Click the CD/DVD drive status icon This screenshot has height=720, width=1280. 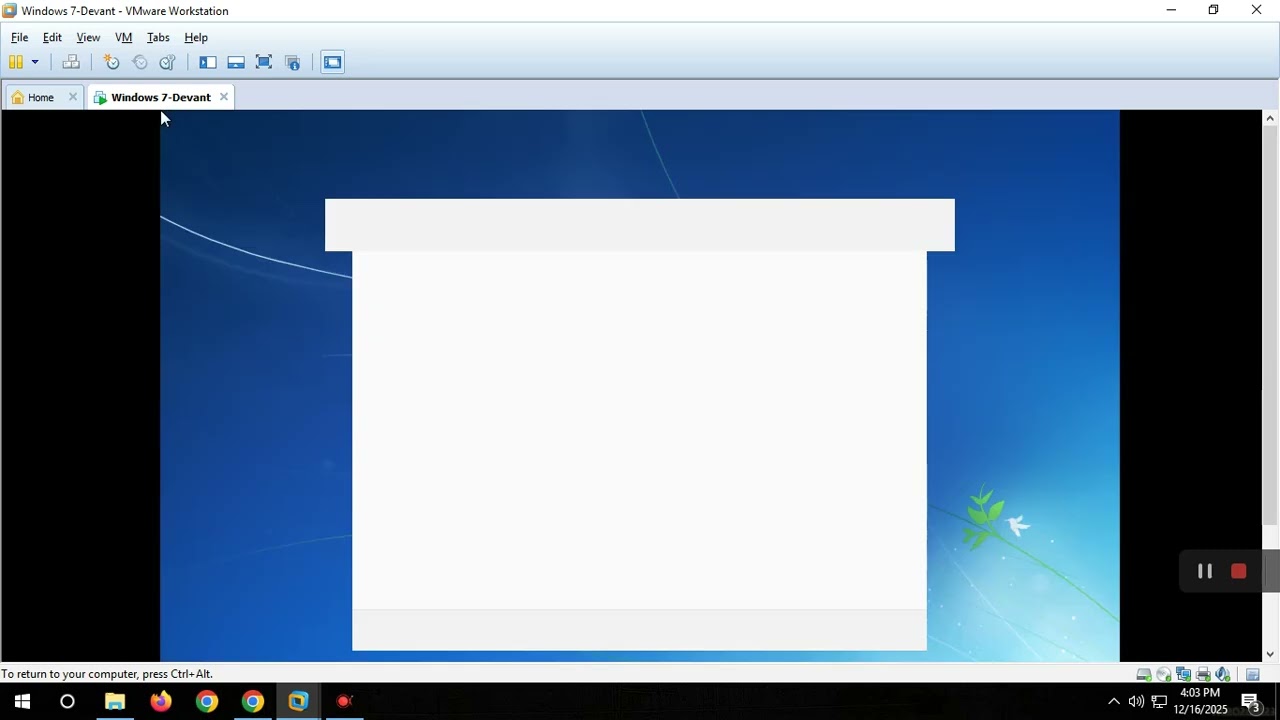[x=1164, y=674]
